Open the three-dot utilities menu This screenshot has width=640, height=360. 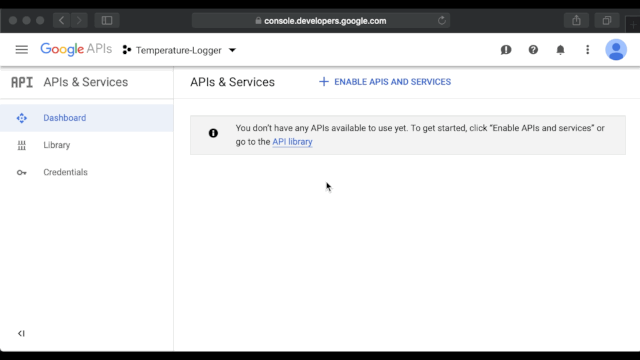click(x=587, y=50)
